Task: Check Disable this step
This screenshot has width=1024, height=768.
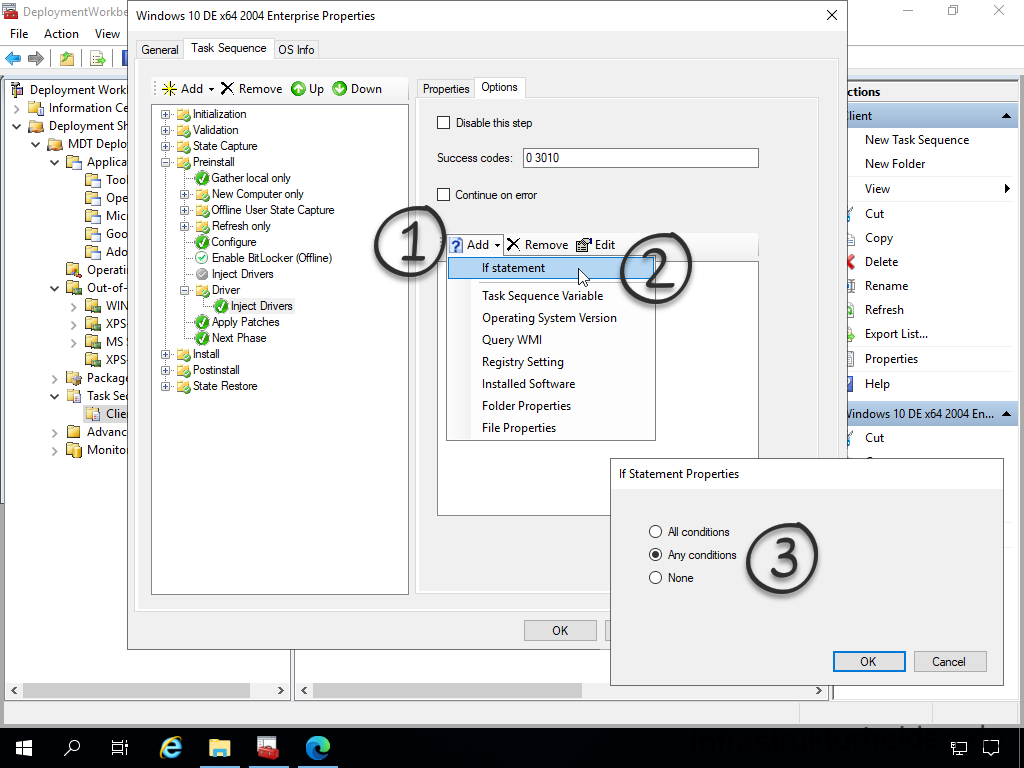Action: click(443, 123)
